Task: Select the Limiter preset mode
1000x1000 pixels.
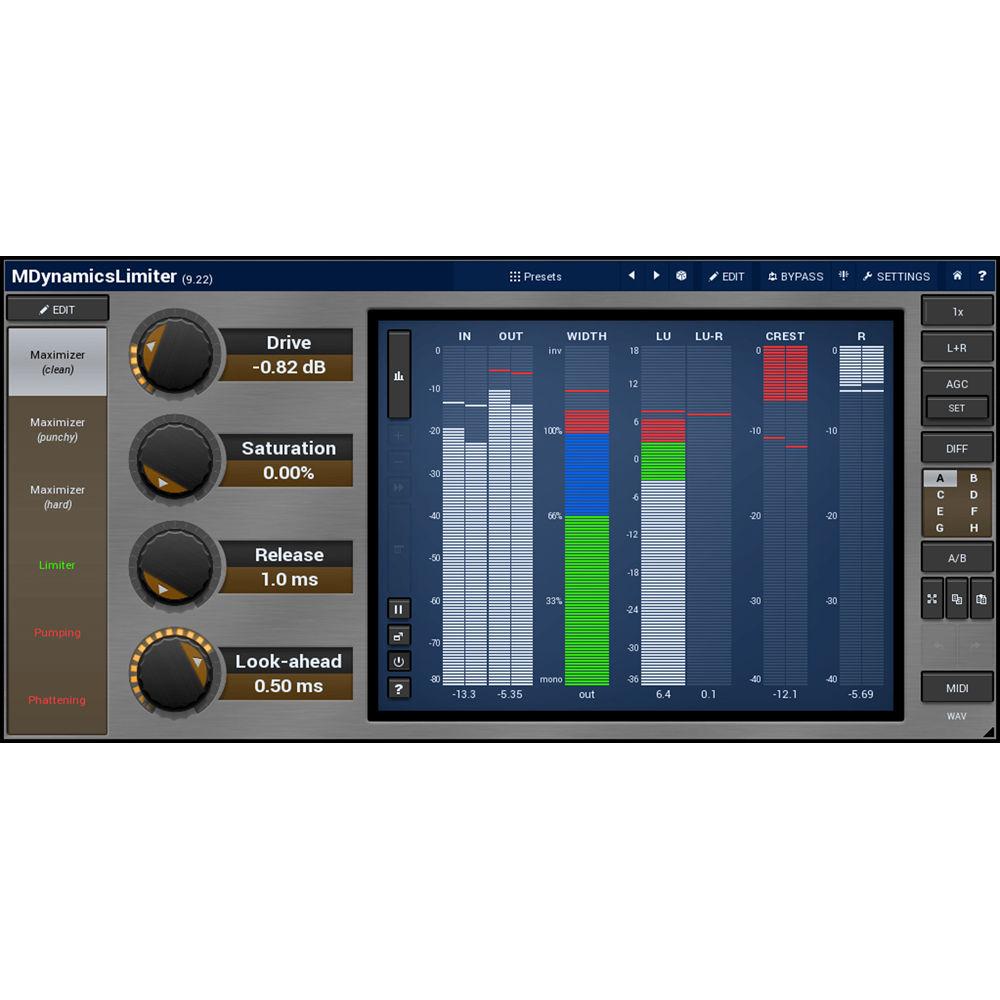Action: coord(57,565)
